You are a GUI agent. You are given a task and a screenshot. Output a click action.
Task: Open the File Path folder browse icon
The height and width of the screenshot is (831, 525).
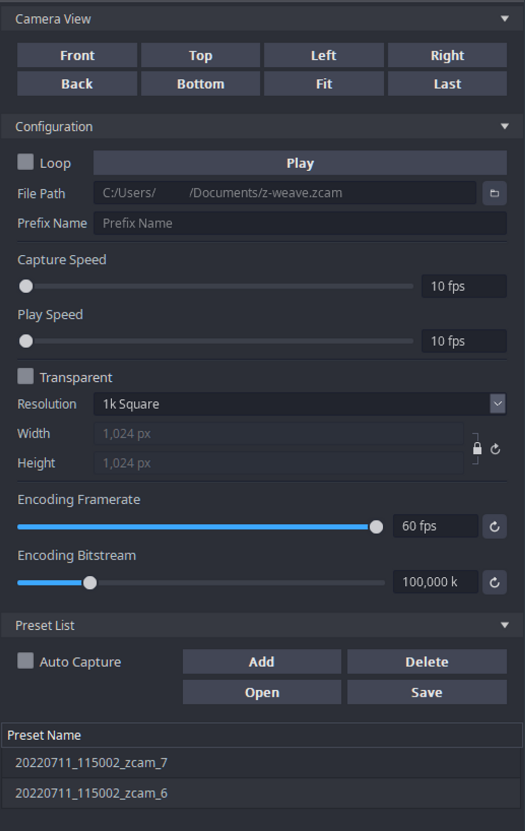[x=494, y=193]
